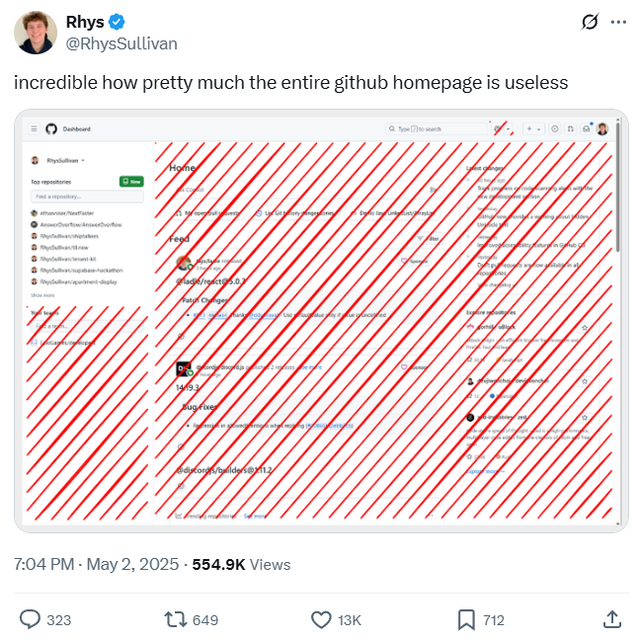Screen dimensions: 640x640
Task: Open Rhys's profile picture
Action: click(34, 32)
